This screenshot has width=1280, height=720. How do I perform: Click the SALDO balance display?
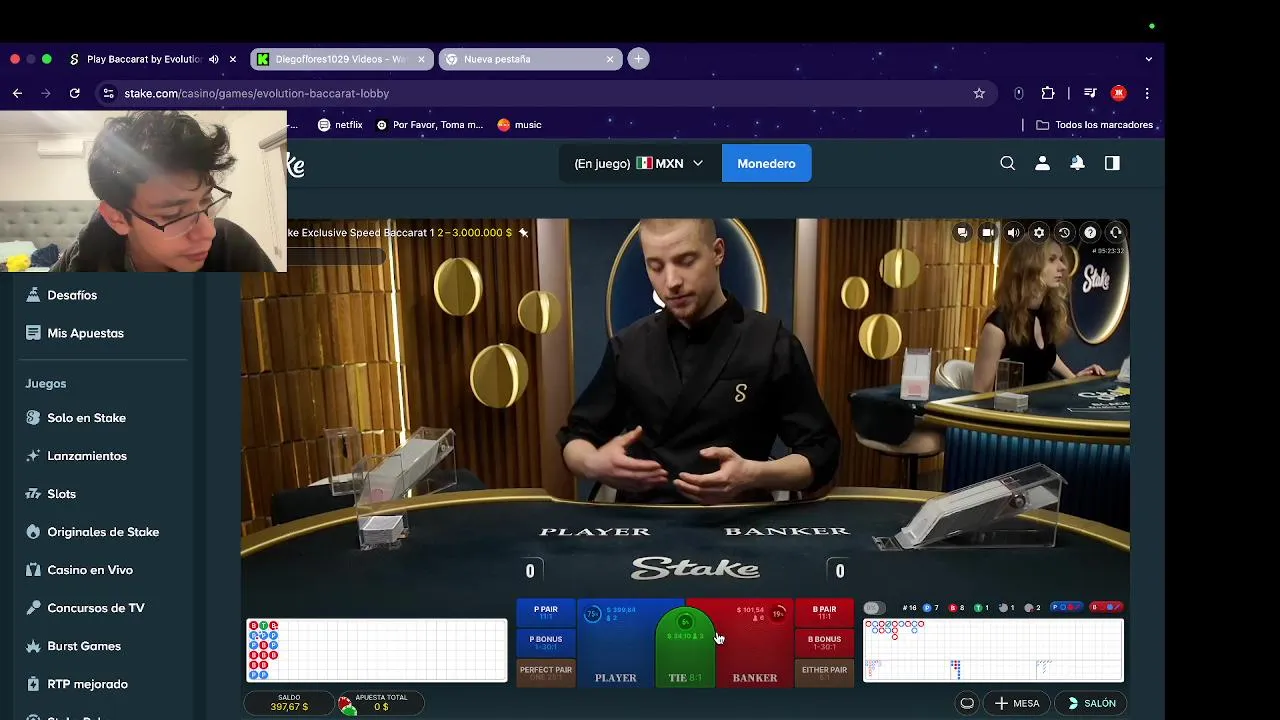(x=289, y=703)
